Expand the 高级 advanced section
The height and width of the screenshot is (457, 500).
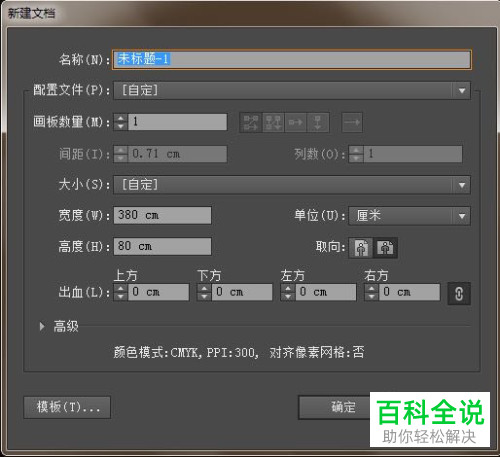click(42, 326)
